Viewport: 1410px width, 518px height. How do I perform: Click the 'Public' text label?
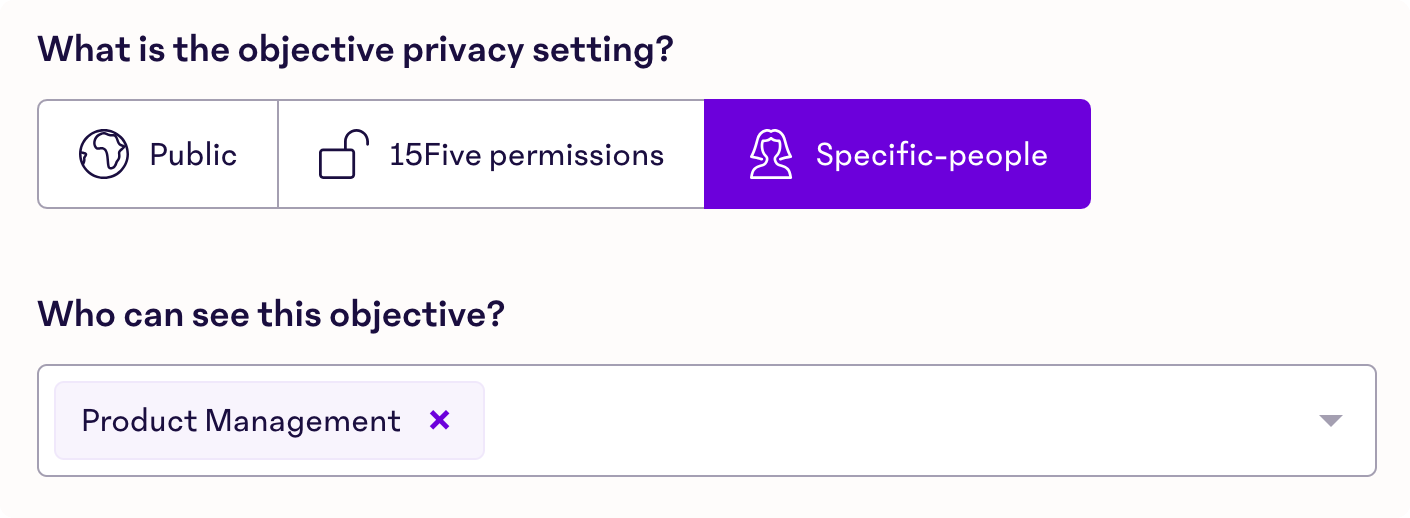point(193,155)
